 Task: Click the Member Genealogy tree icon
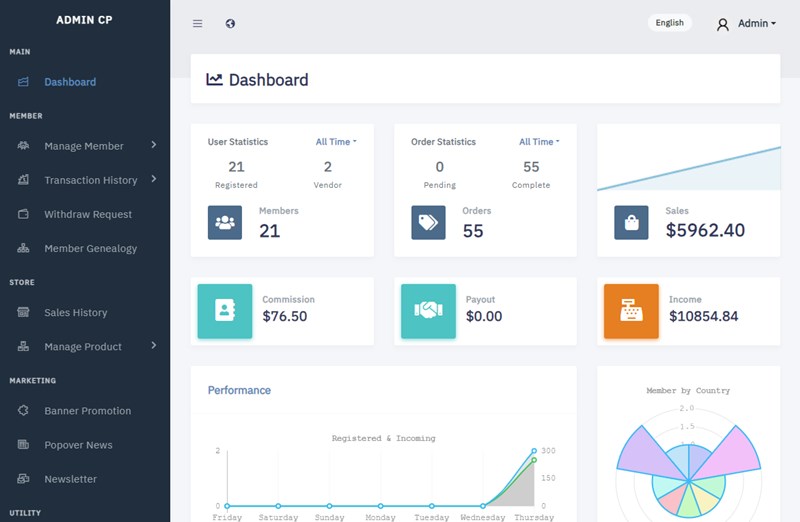[23, 248]
